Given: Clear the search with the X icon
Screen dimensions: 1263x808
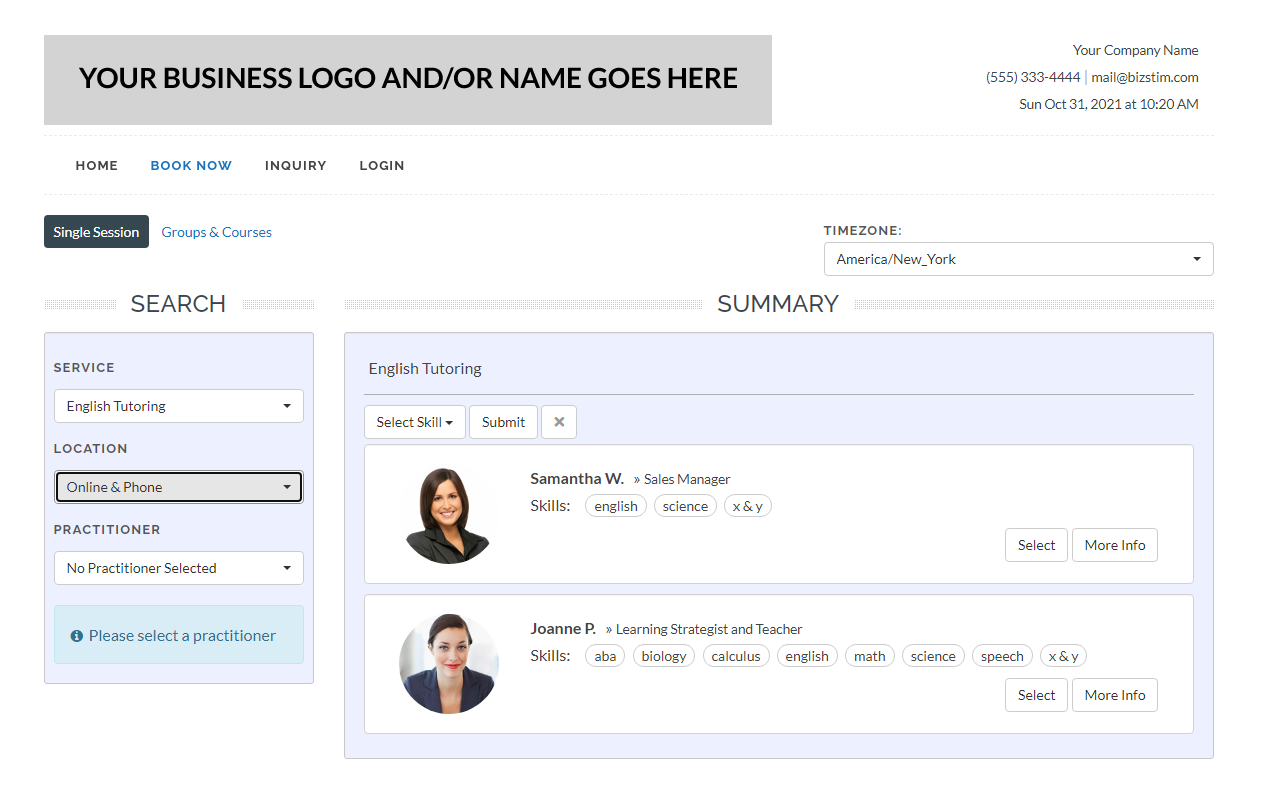Looking at the screenshot, I should pyautogui.click(x=558, y=421).
